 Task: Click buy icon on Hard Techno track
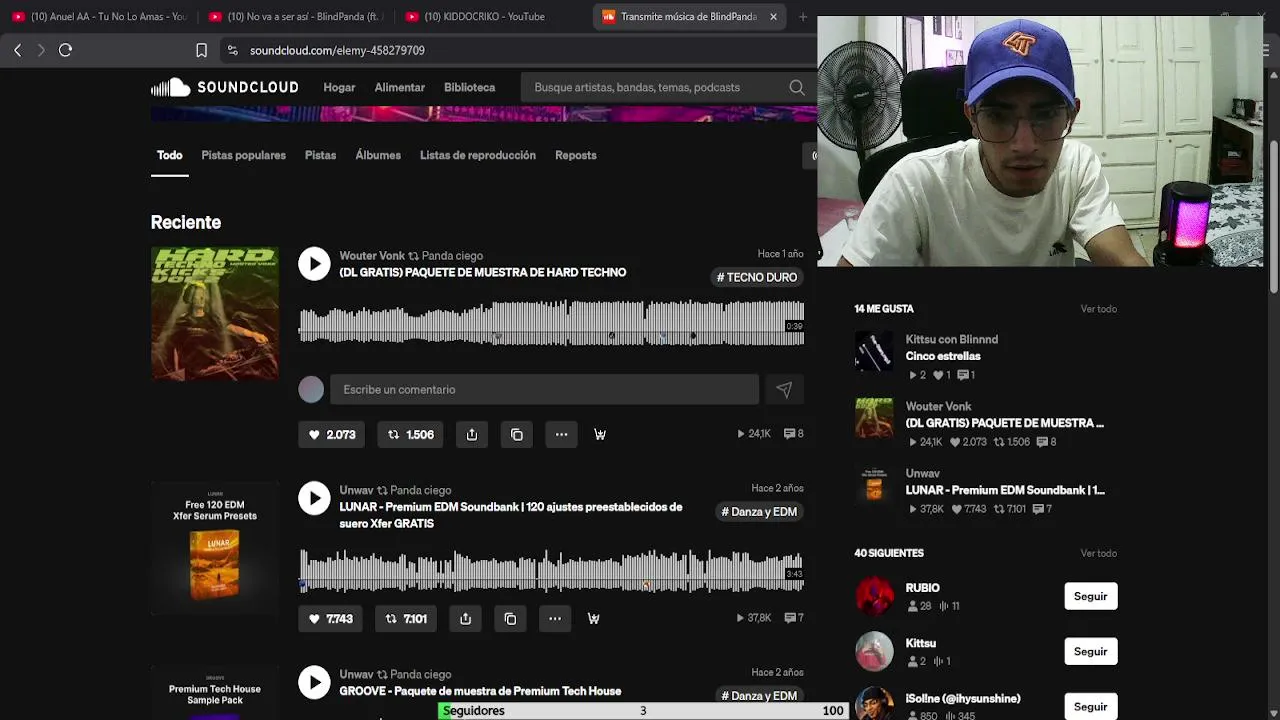600,434
